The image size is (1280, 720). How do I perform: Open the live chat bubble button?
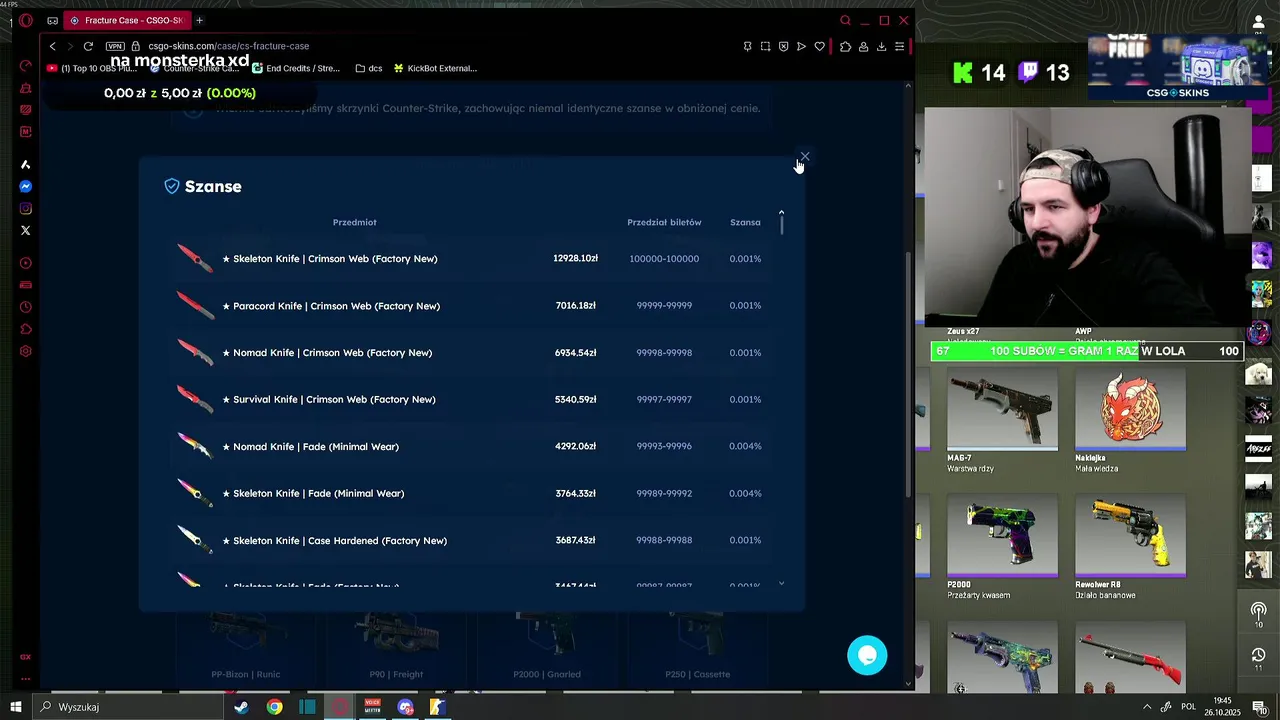[x=867, y=655]
